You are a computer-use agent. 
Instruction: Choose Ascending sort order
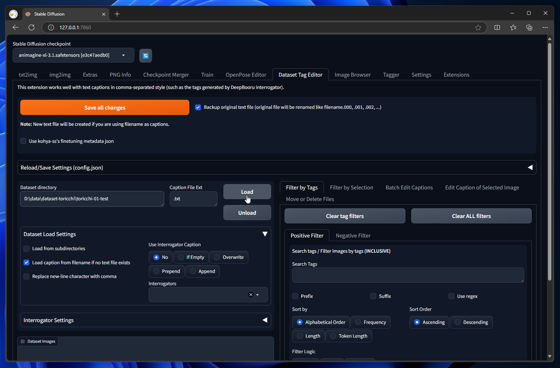point(429,322)
